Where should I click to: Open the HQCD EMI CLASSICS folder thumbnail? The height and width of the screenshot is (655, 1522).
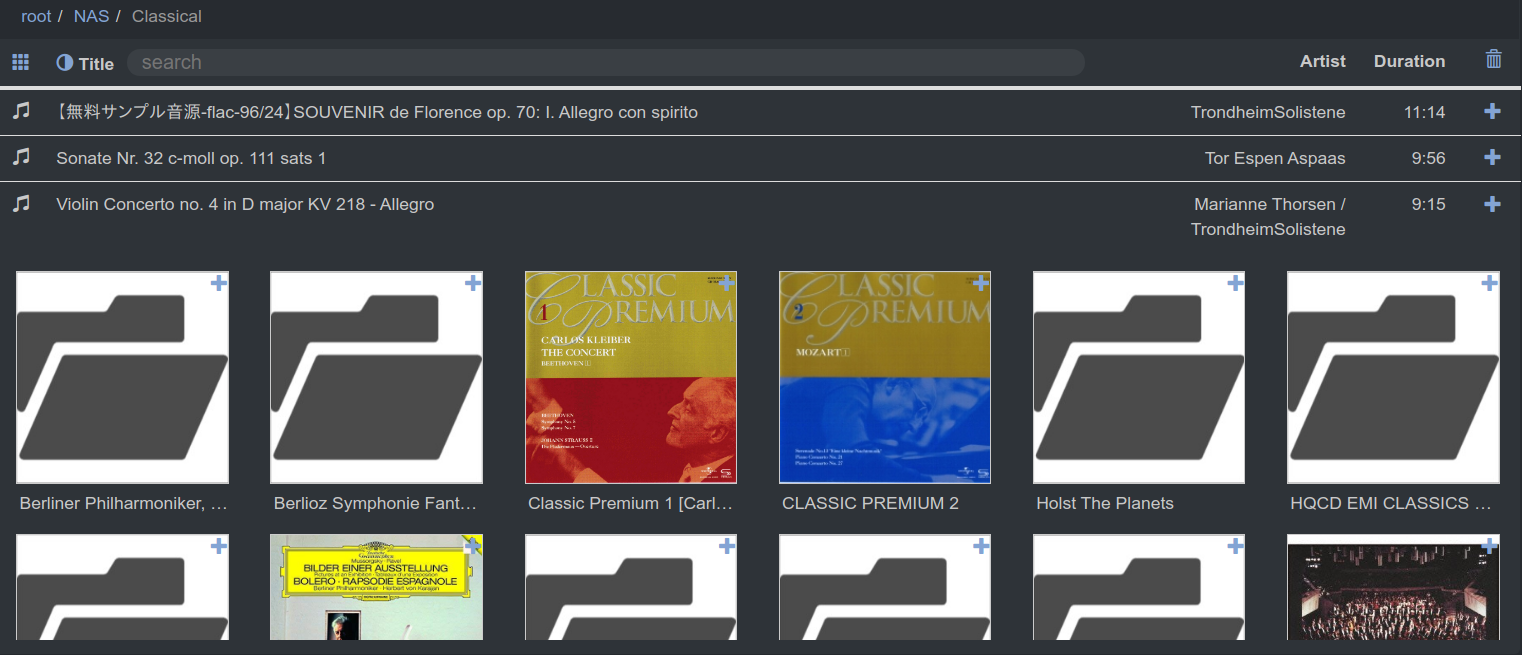1392,377
